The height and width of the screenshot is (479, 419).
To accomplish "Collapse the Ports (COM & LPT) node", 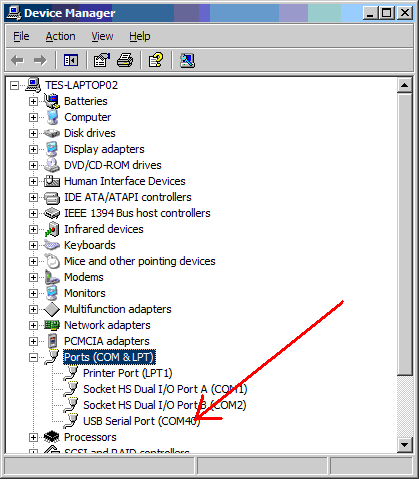I will click(33, 357).
